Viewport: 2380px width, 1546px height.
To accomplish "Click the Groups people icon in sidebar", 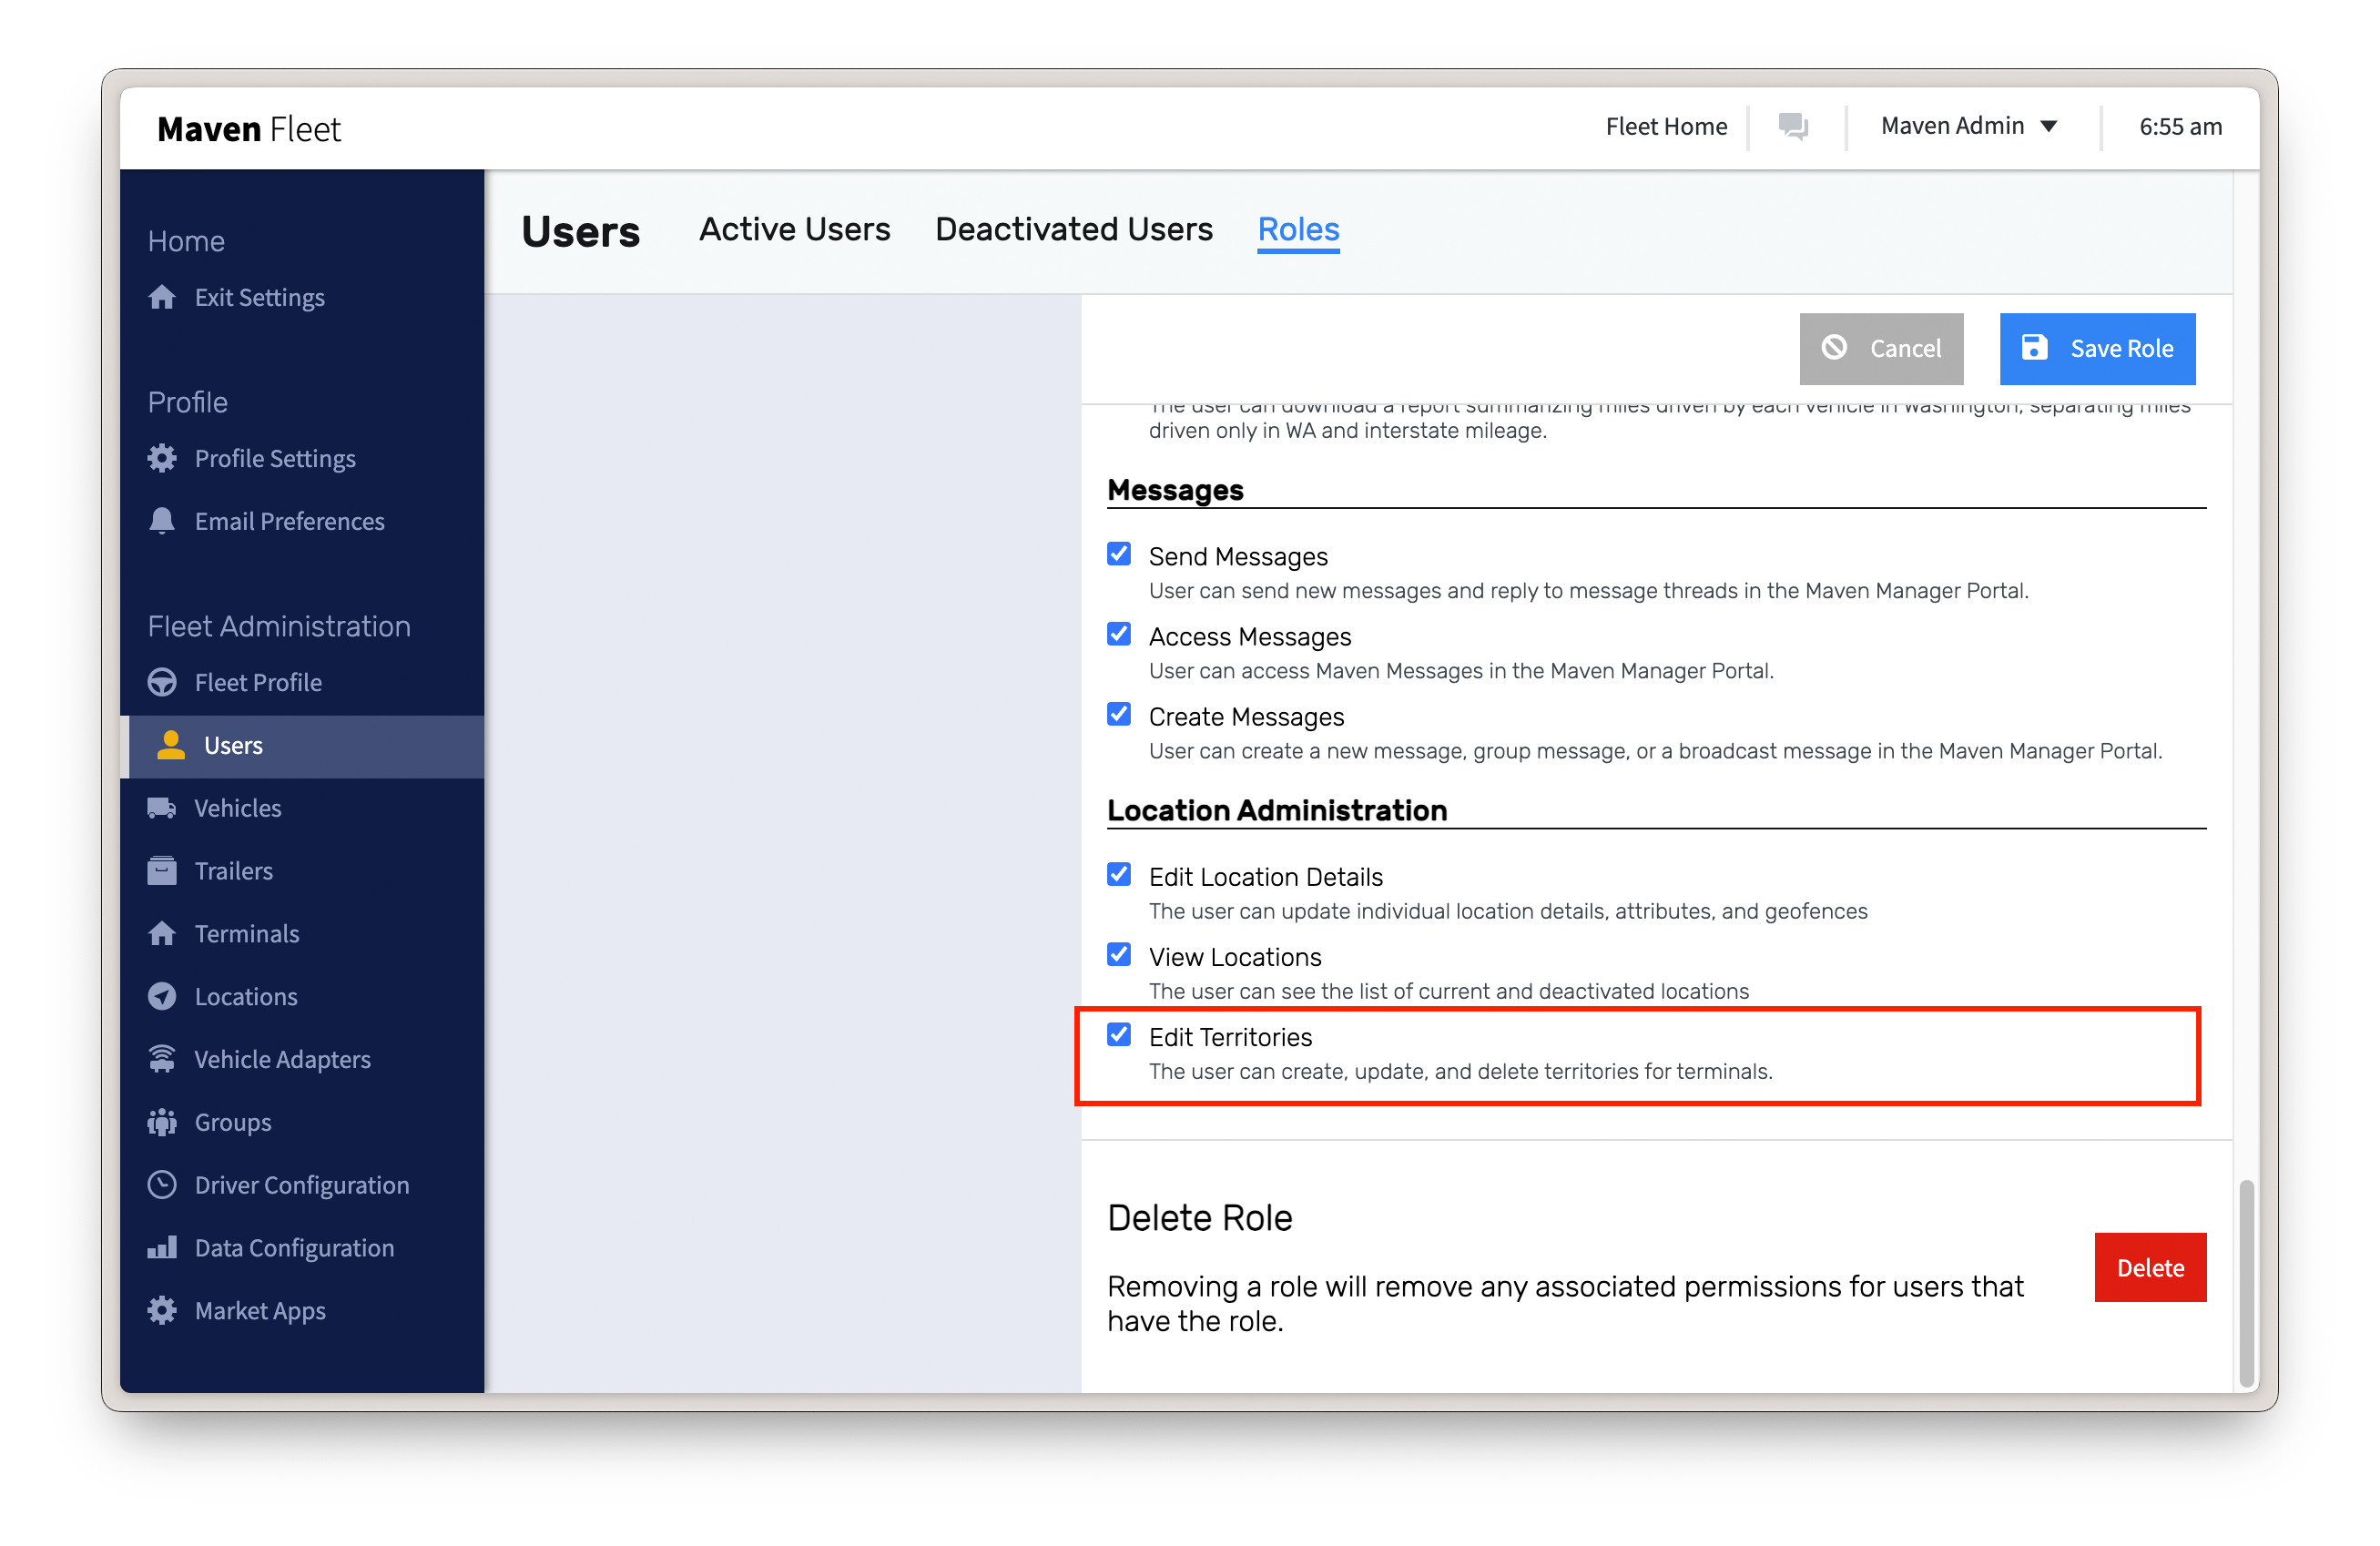I will tap(162, 1122).
